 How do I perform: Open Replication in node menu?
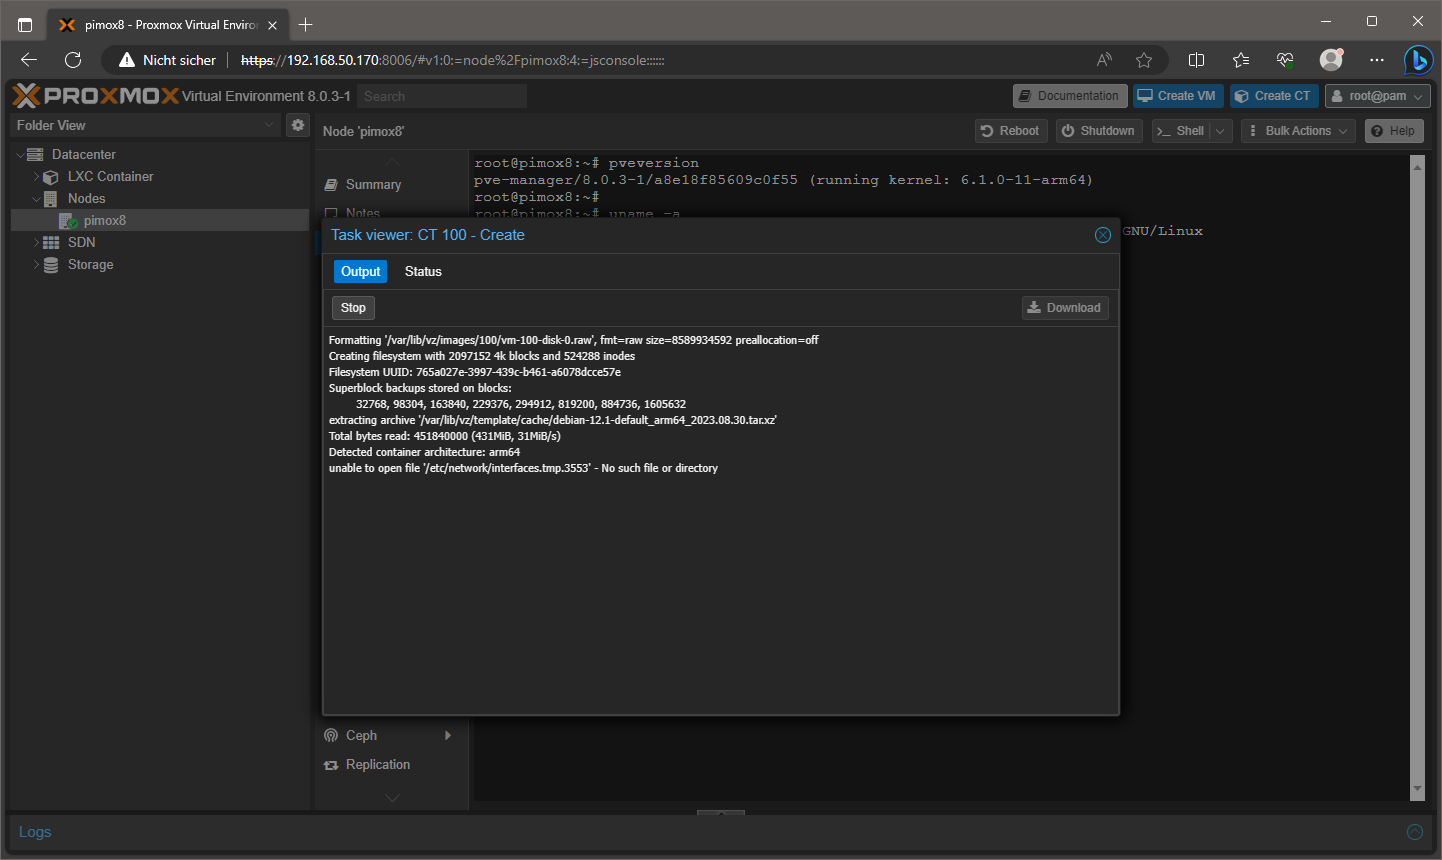(x=378, y=765)
